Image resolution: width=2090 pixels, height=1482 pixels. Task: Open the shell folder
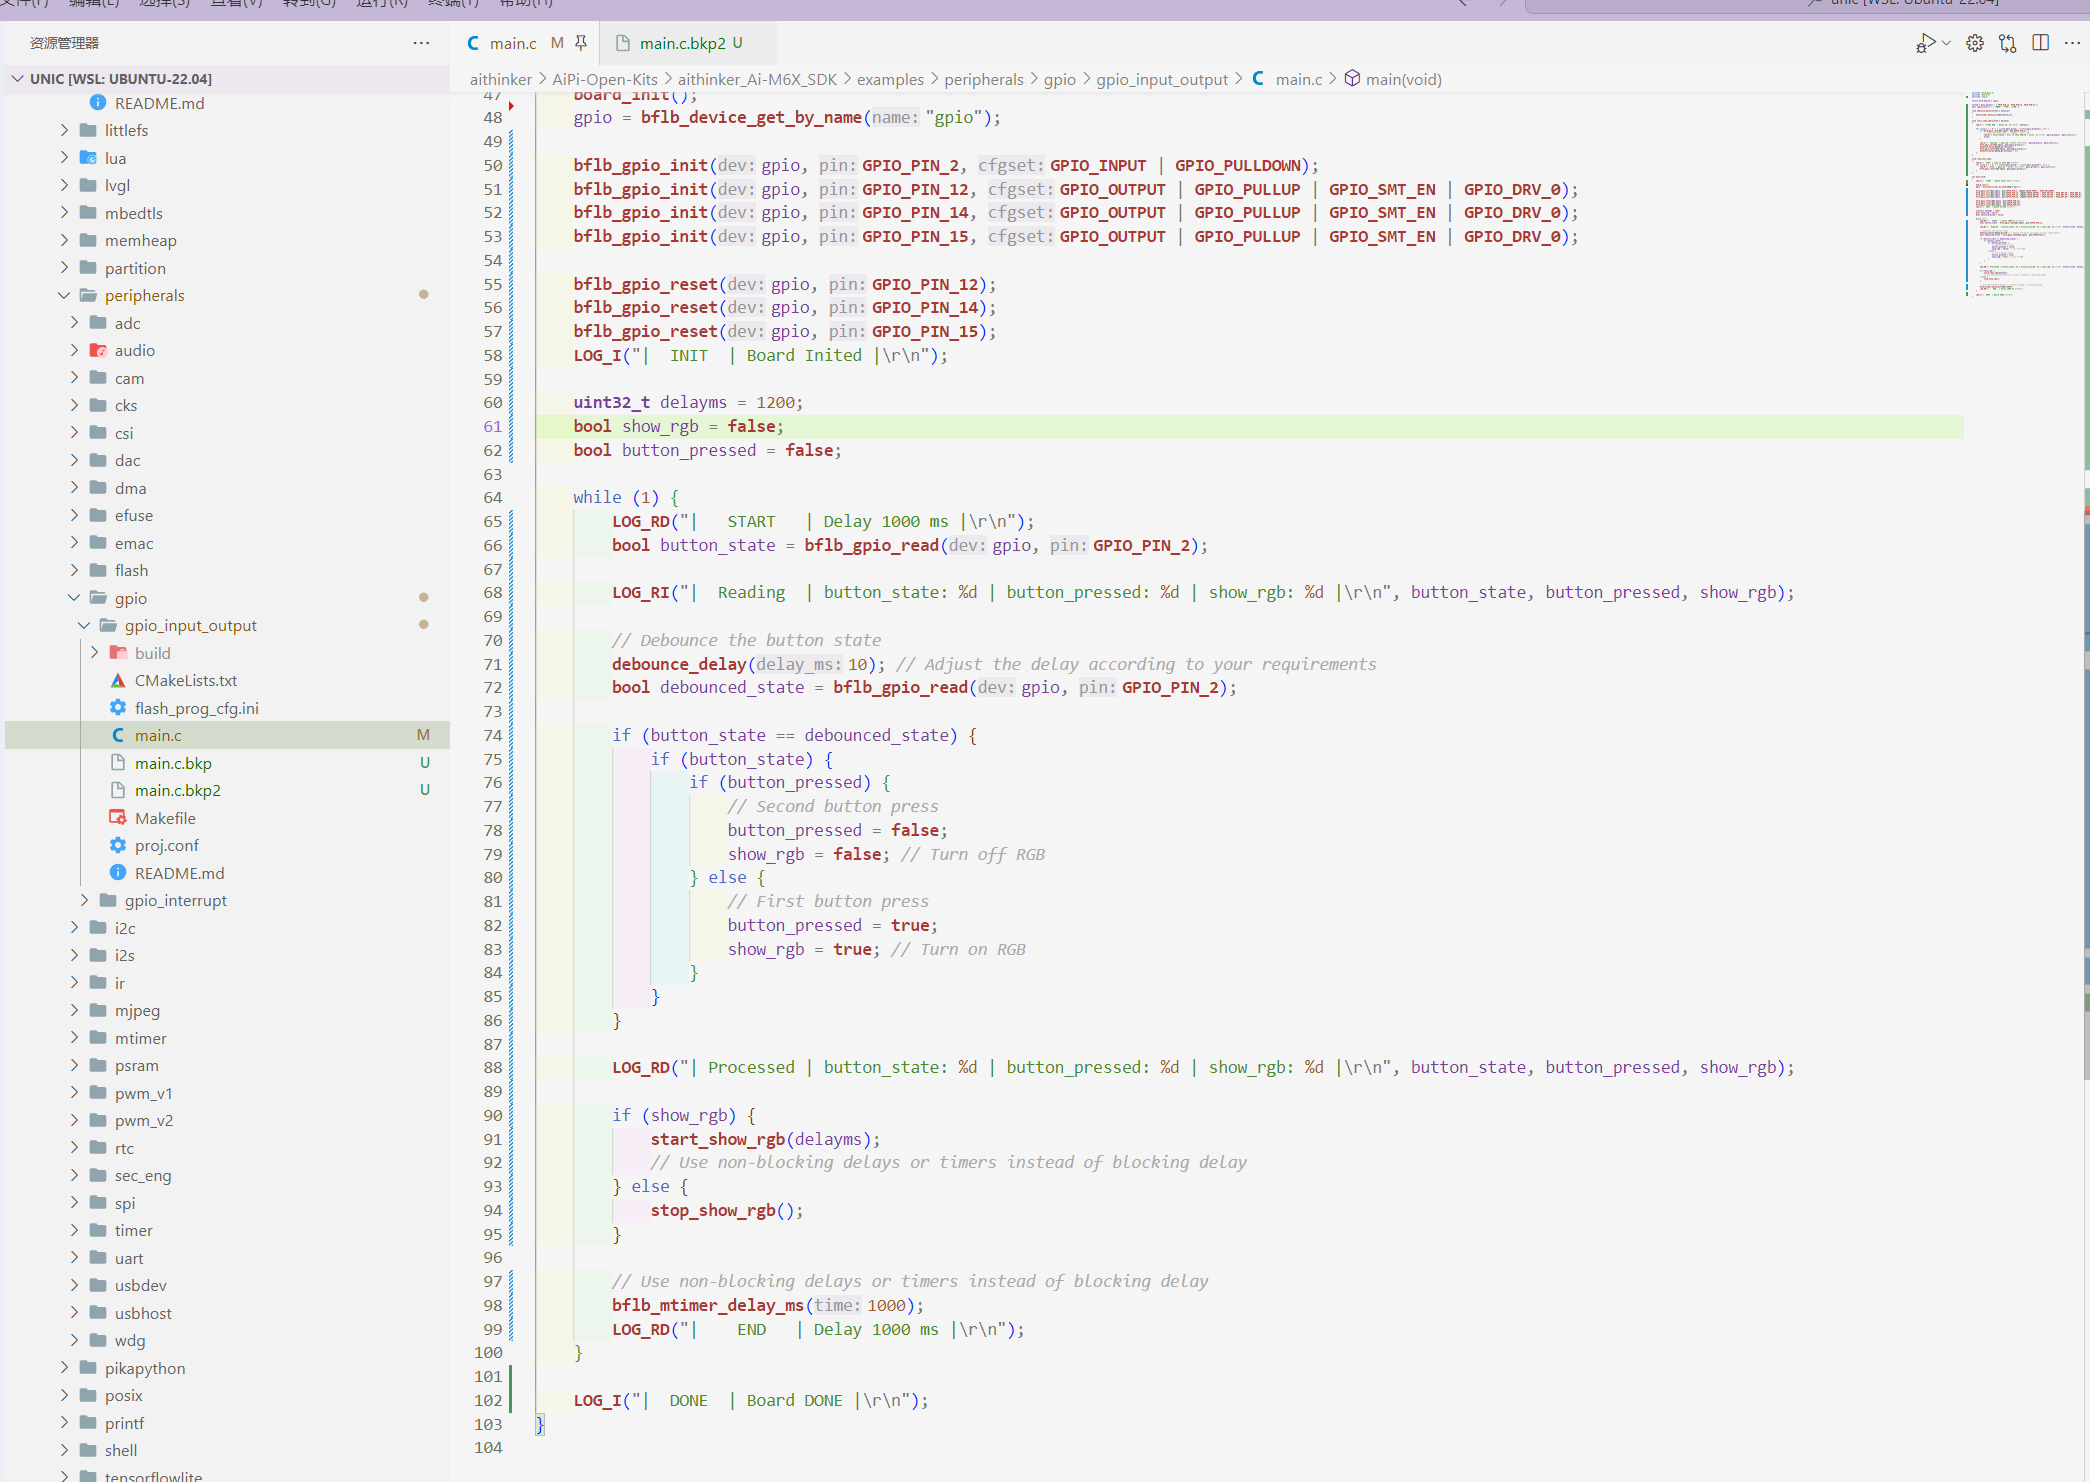(x=227, y=1450)
